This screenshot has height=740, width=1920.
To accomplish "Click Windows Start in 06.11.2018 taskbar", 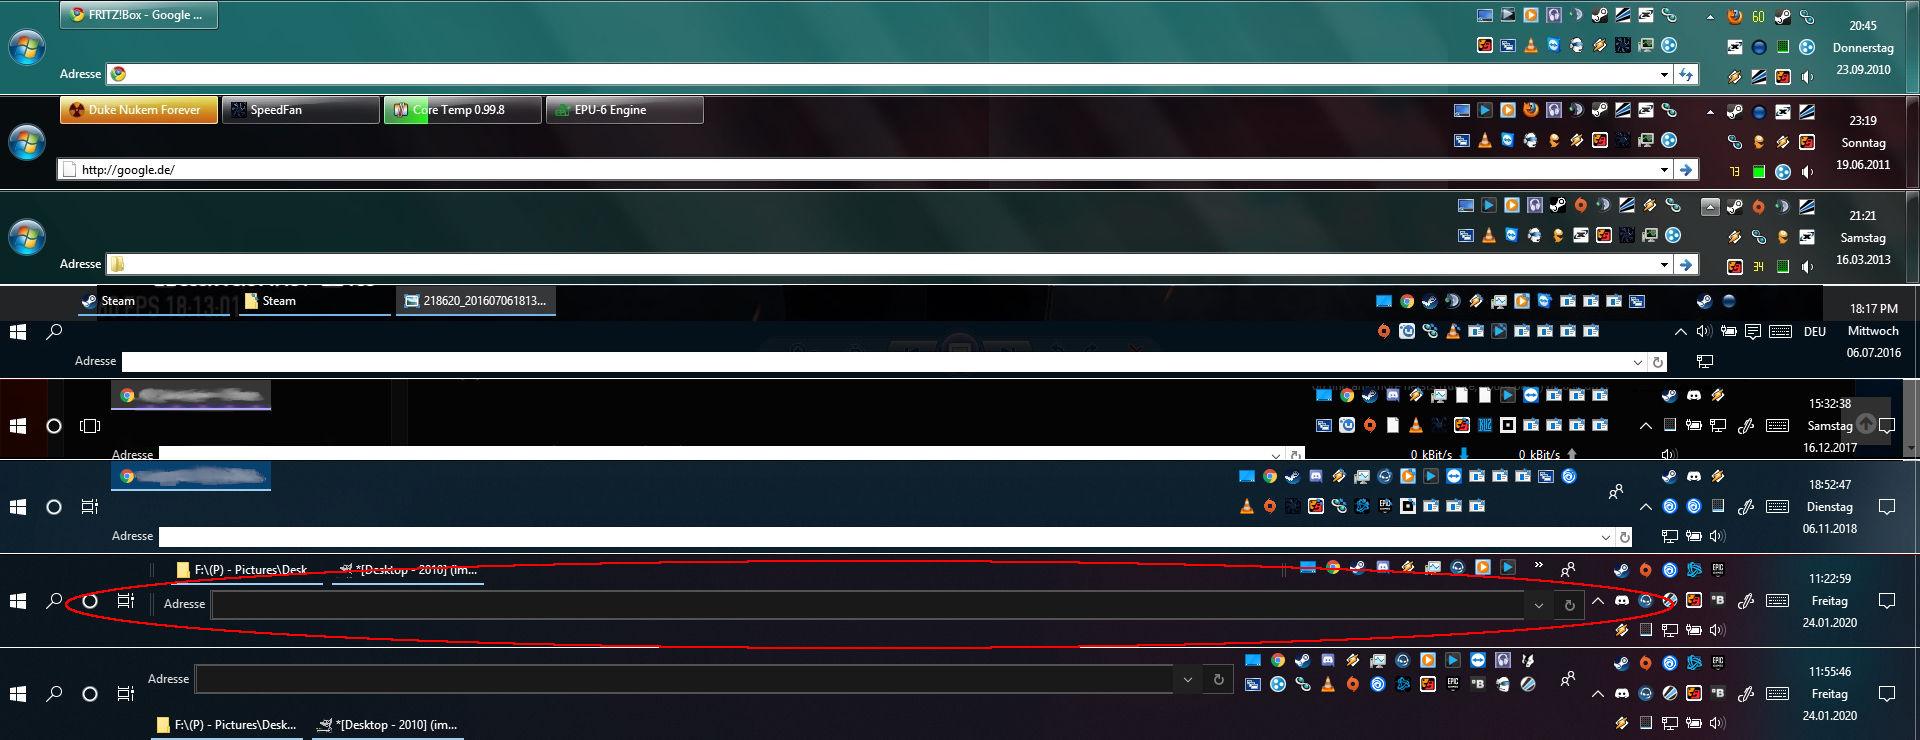I will coord(18,507).
